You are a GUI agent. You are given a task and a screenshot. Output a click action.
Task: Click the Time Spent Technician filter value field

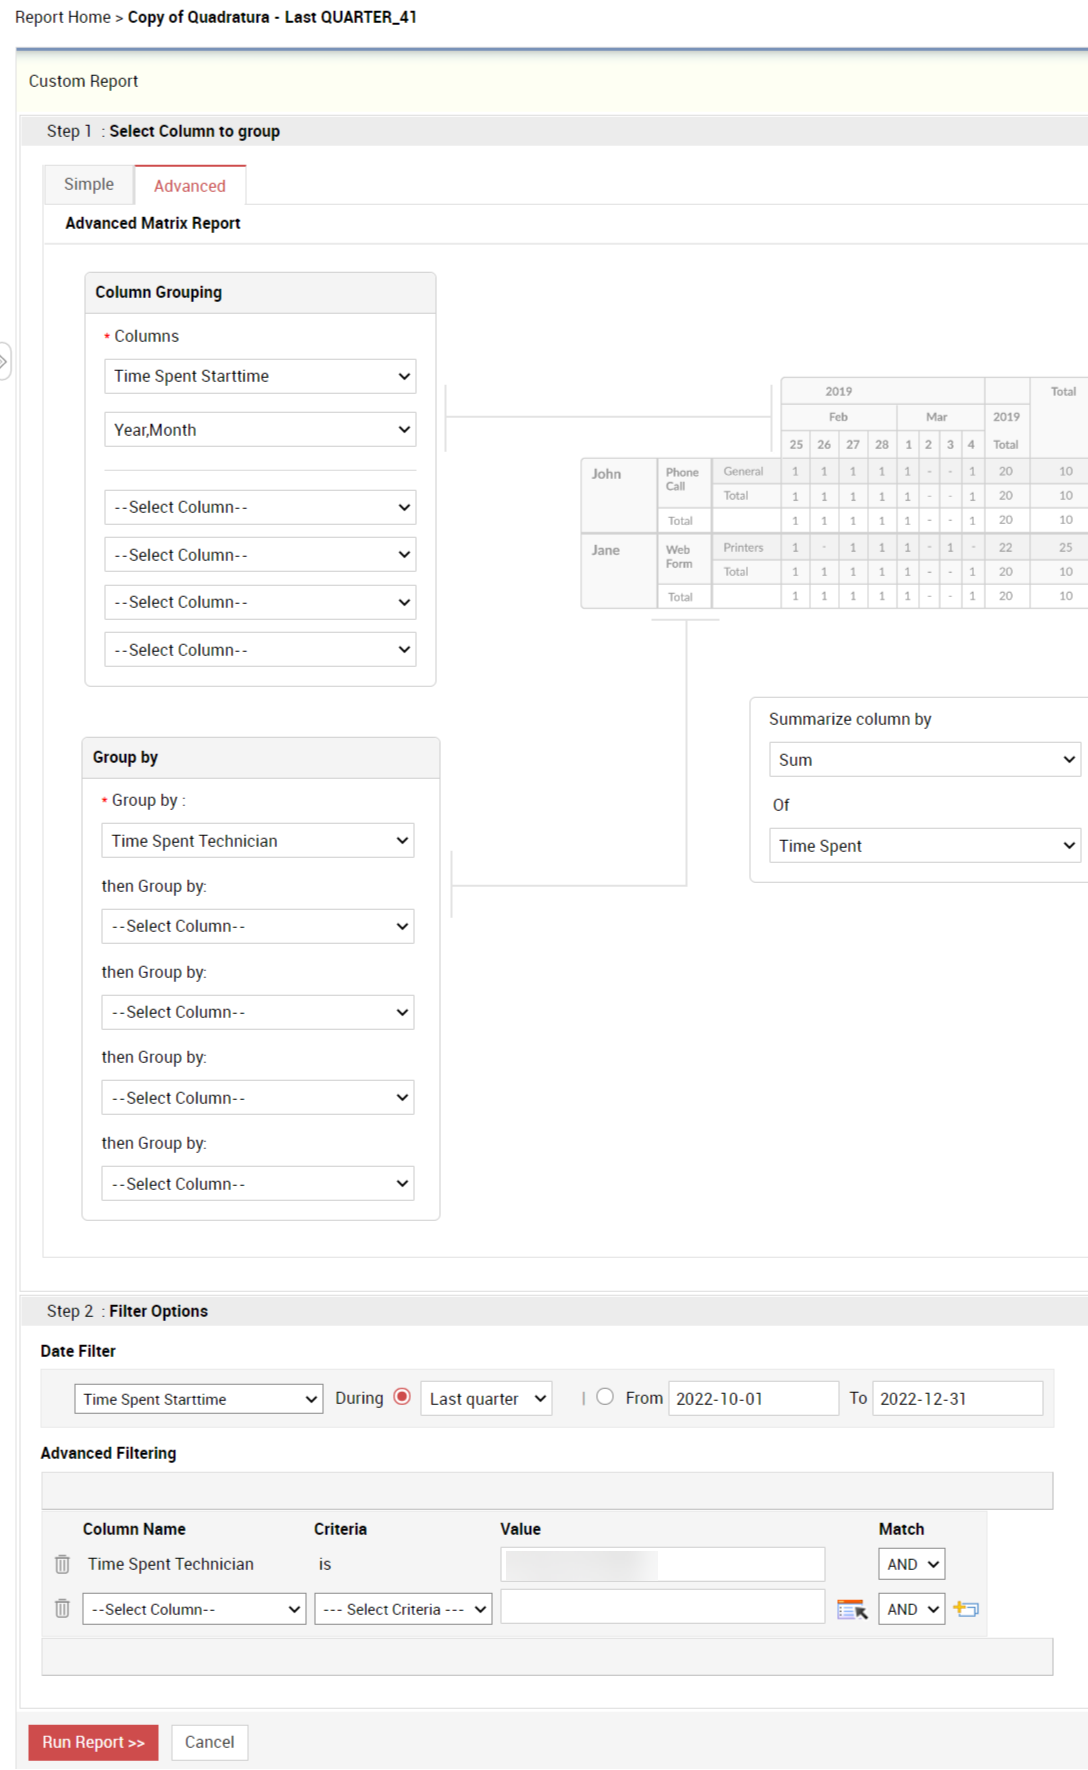(x=662, y=1564)
